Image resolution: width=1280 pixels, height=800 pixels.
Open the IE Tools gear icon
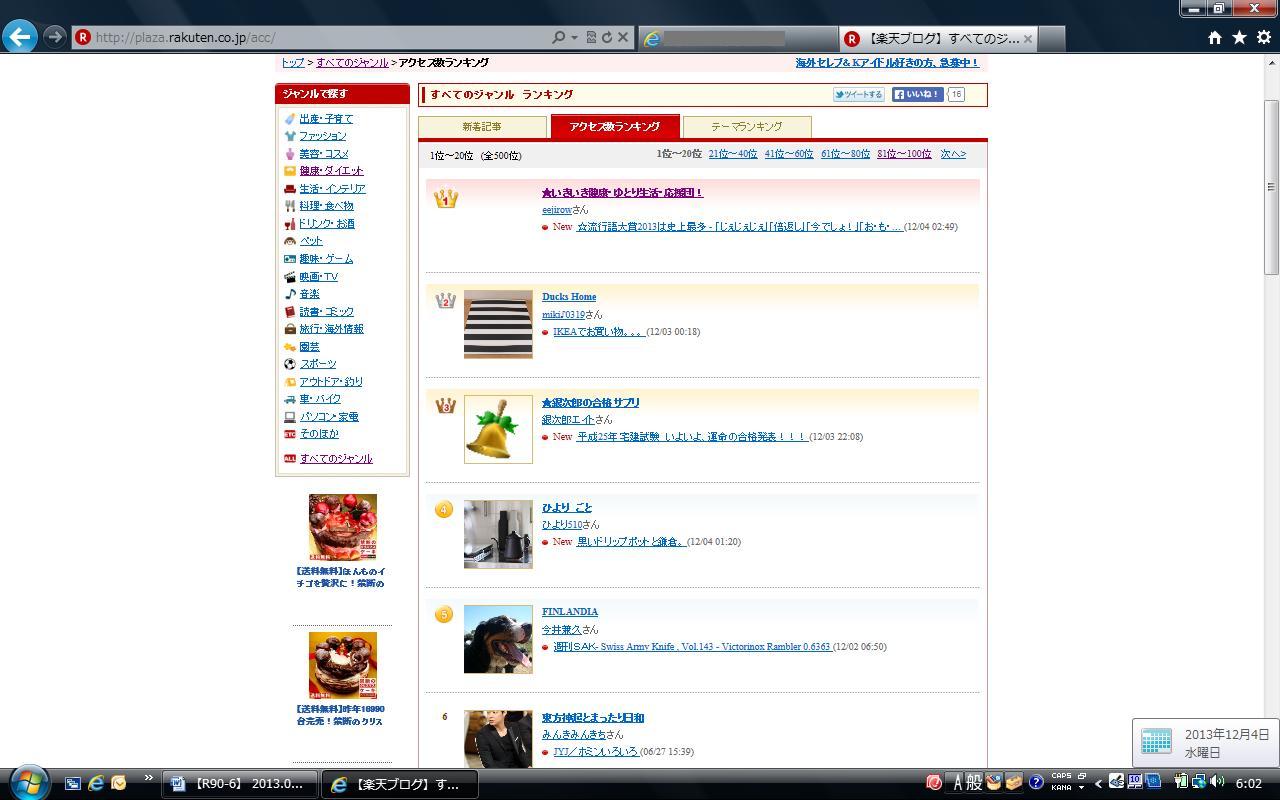1263,37
